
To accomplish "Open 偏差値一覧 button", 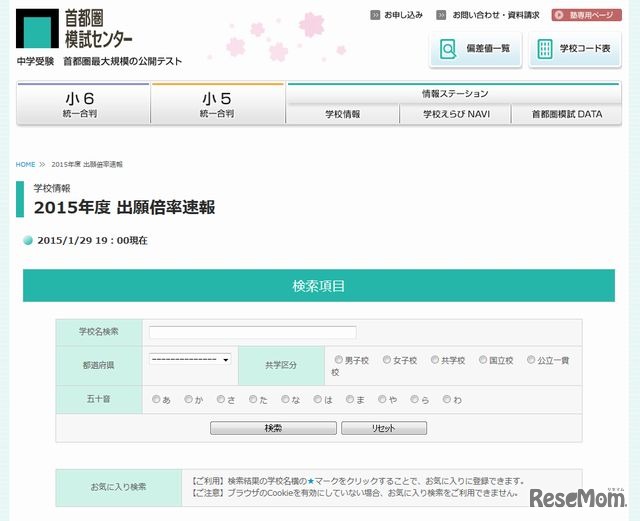I will [x=476, y=49].
